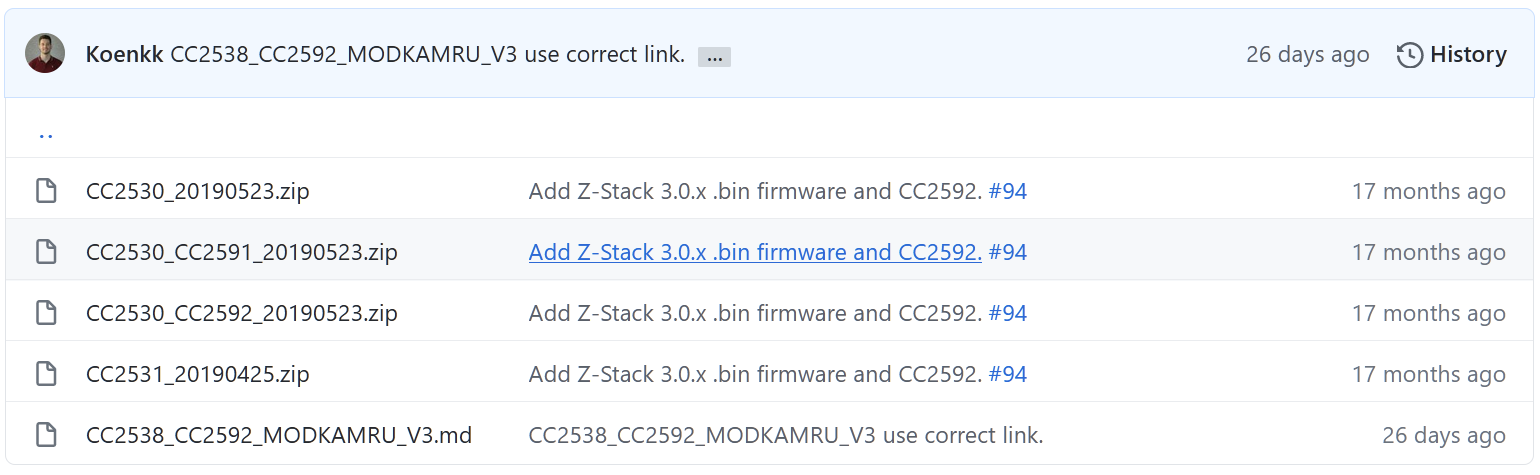Click the History clock icon
Image resolution: width=1540 pixels, height=475 pixels.
(1410, 55)
